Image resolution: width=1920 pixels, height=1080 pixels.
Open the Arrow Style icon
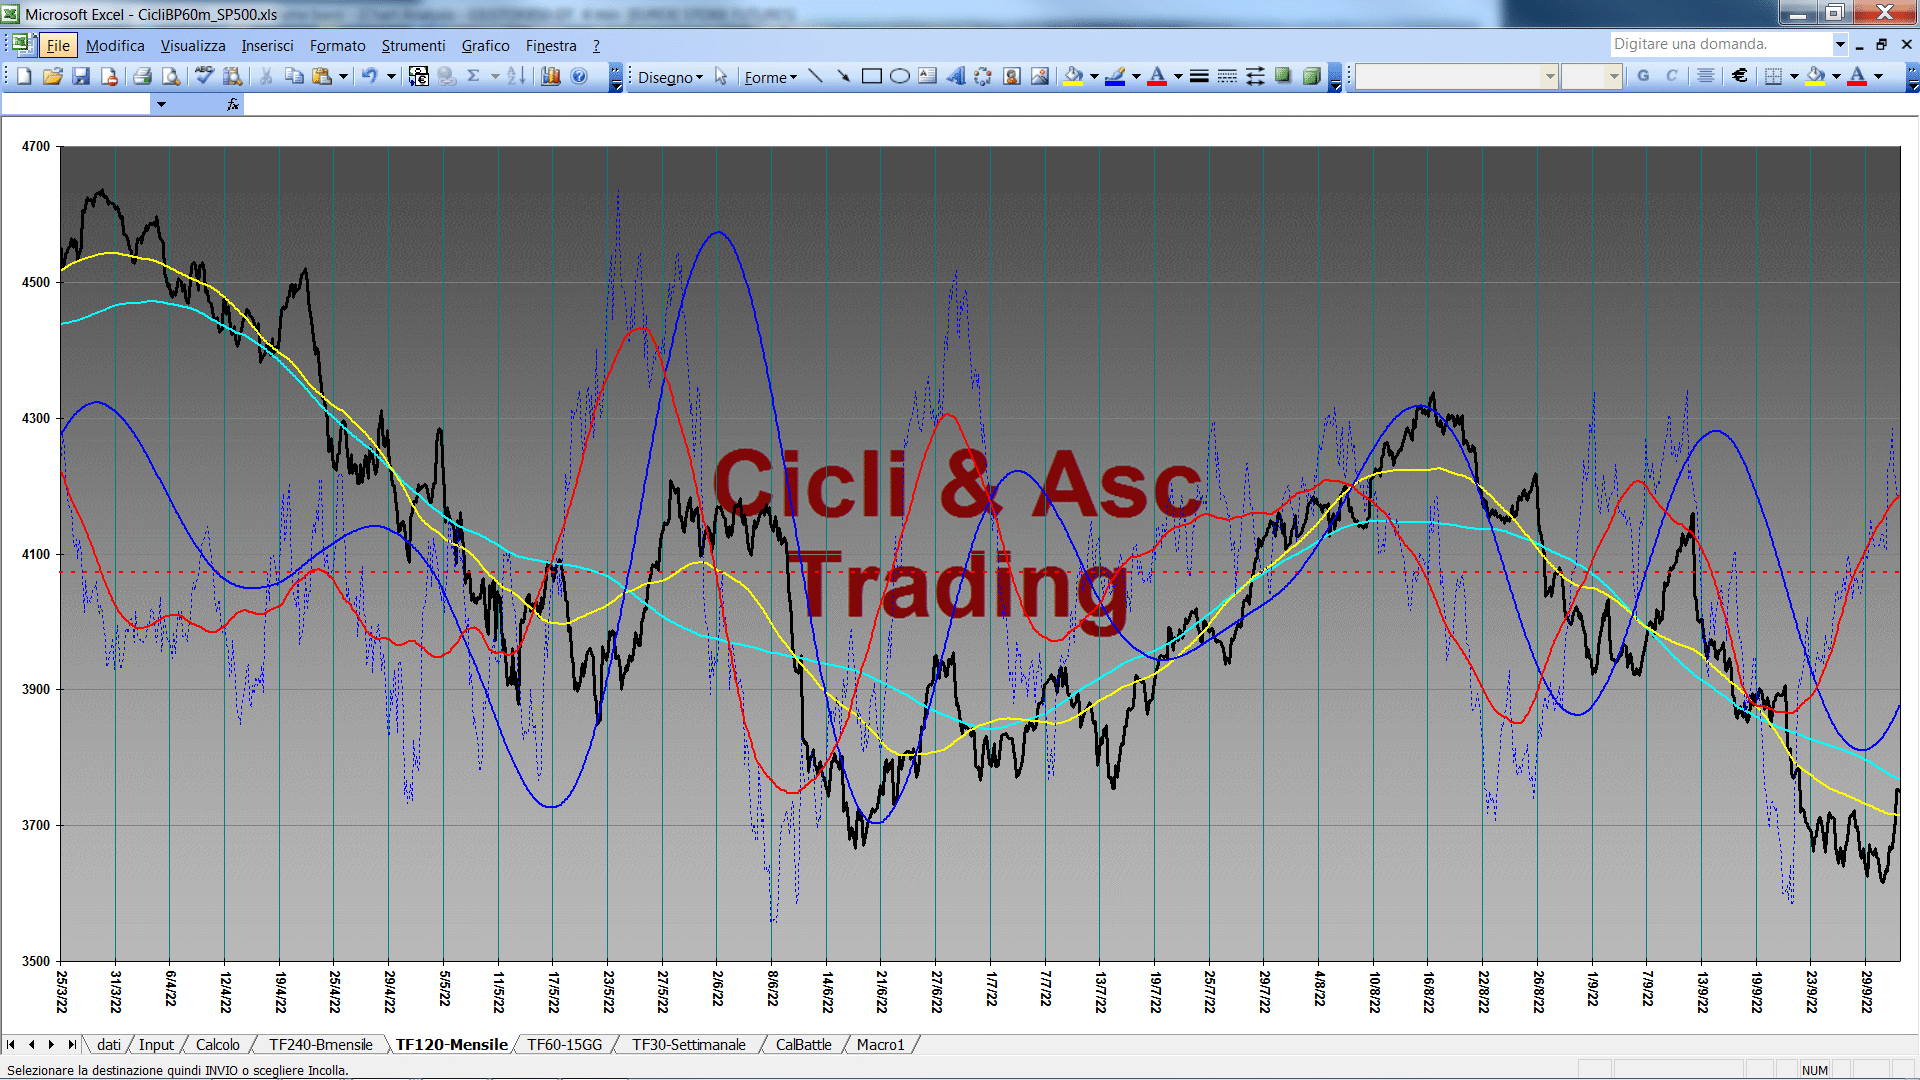tap(1255, 77)
